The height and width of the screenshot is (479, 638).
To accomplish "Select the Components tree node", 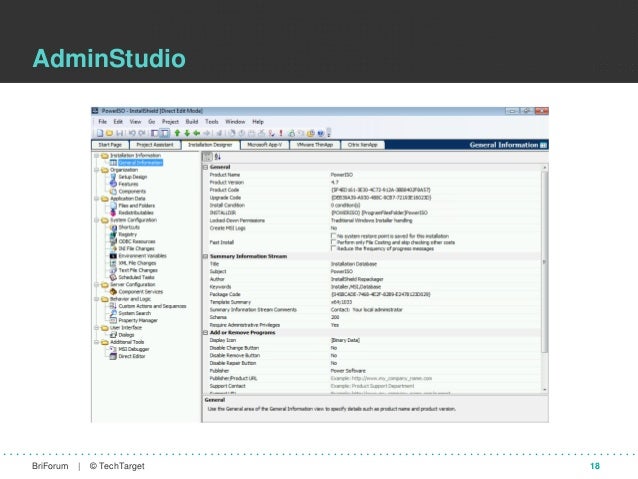I will click(x=132, y=191).
